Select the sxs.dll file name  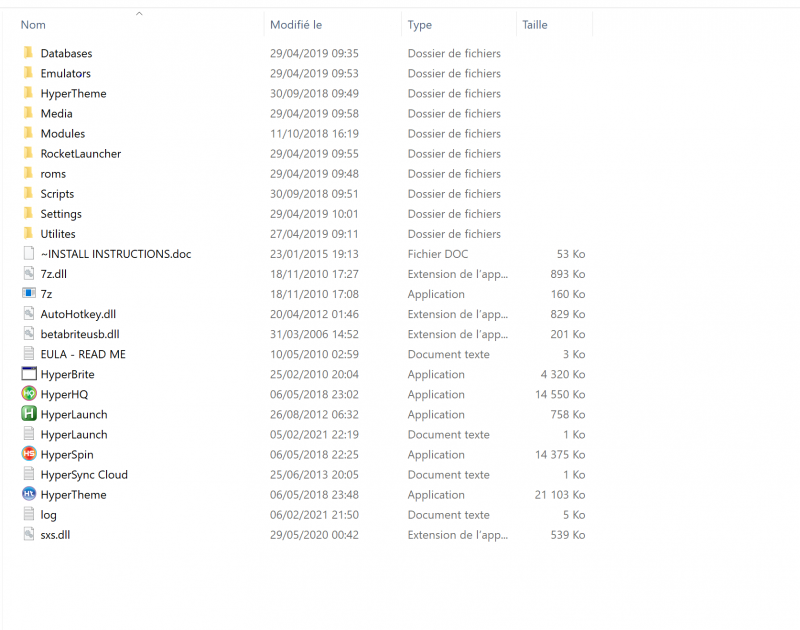click(x=55, y=535)
